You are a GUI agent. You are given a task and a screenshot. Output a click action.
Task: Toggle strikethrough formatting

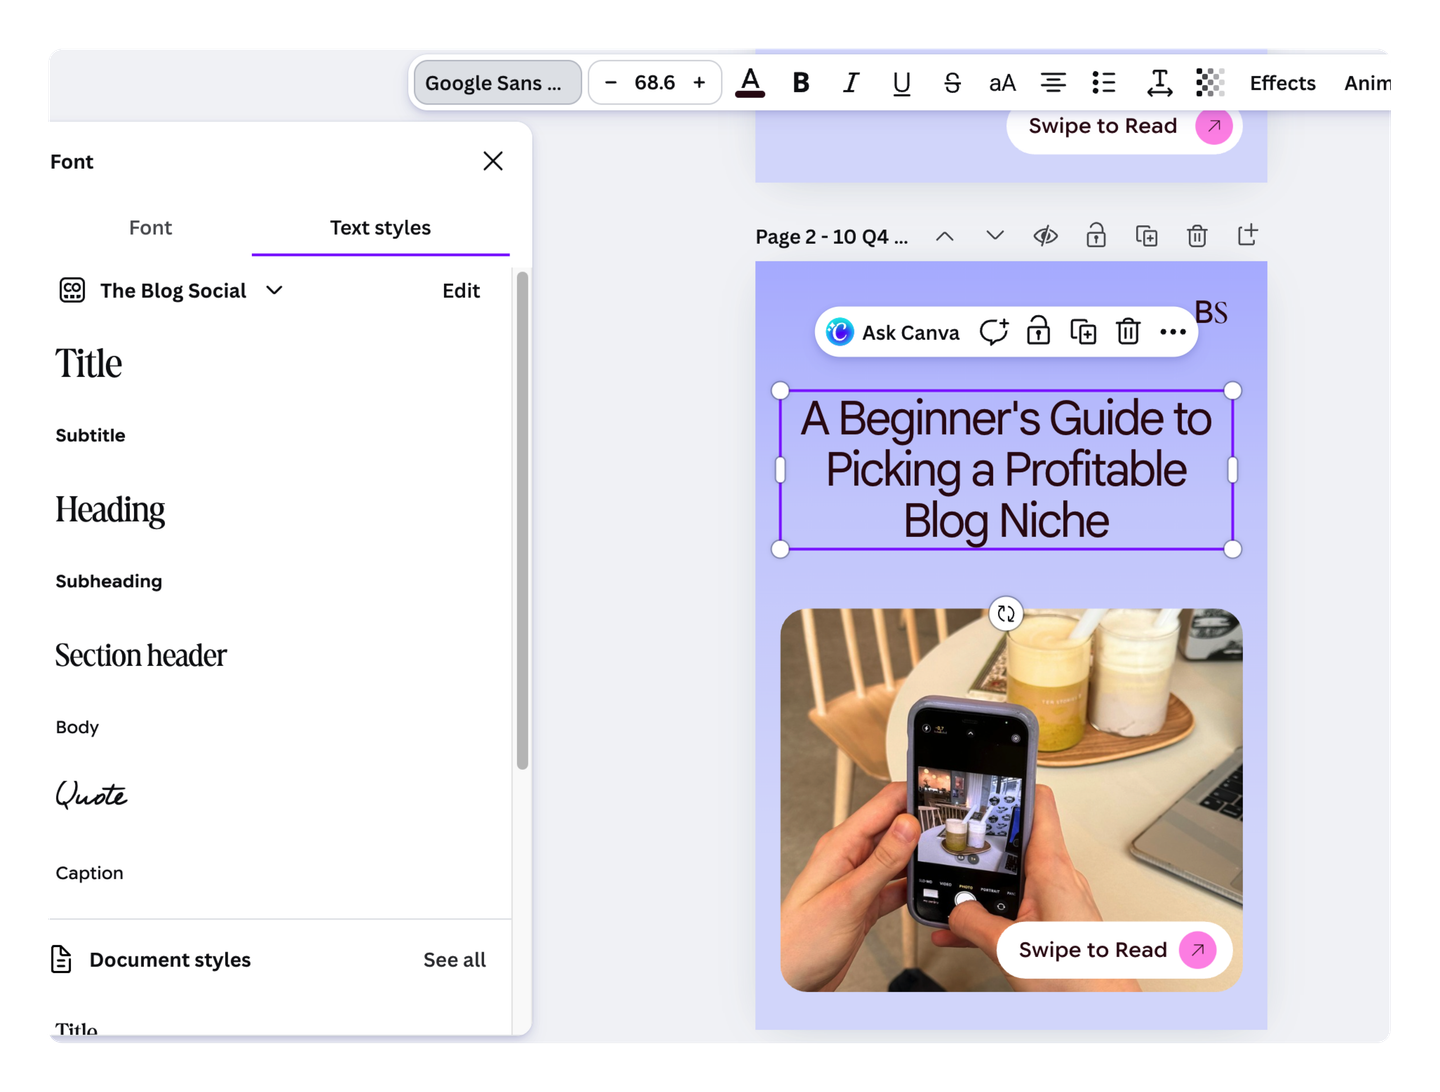pyautogui.click(x=952, y=83)
